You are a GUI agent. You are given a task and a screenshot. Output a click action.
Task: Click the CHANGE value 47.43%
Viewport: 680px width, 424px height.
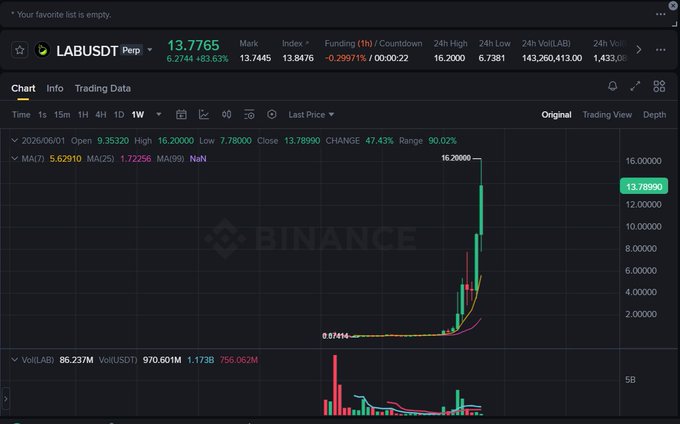pos(379,141)
